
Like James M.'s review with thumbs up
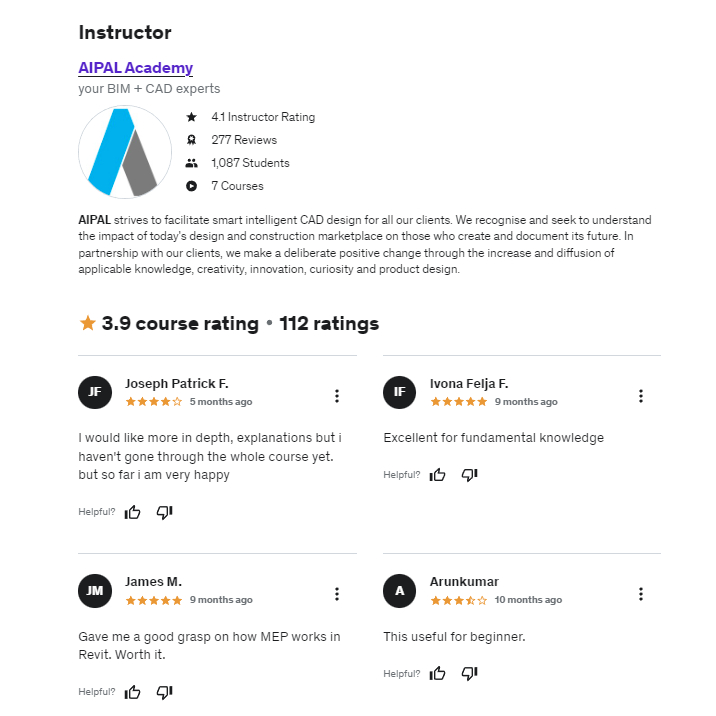pos(133,692)
